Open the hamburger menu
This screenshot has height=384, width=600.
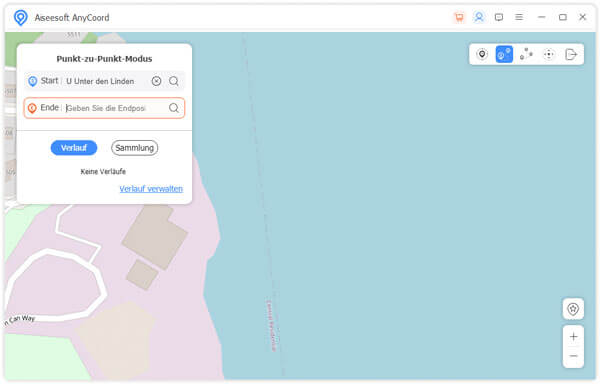pos(519,17)
